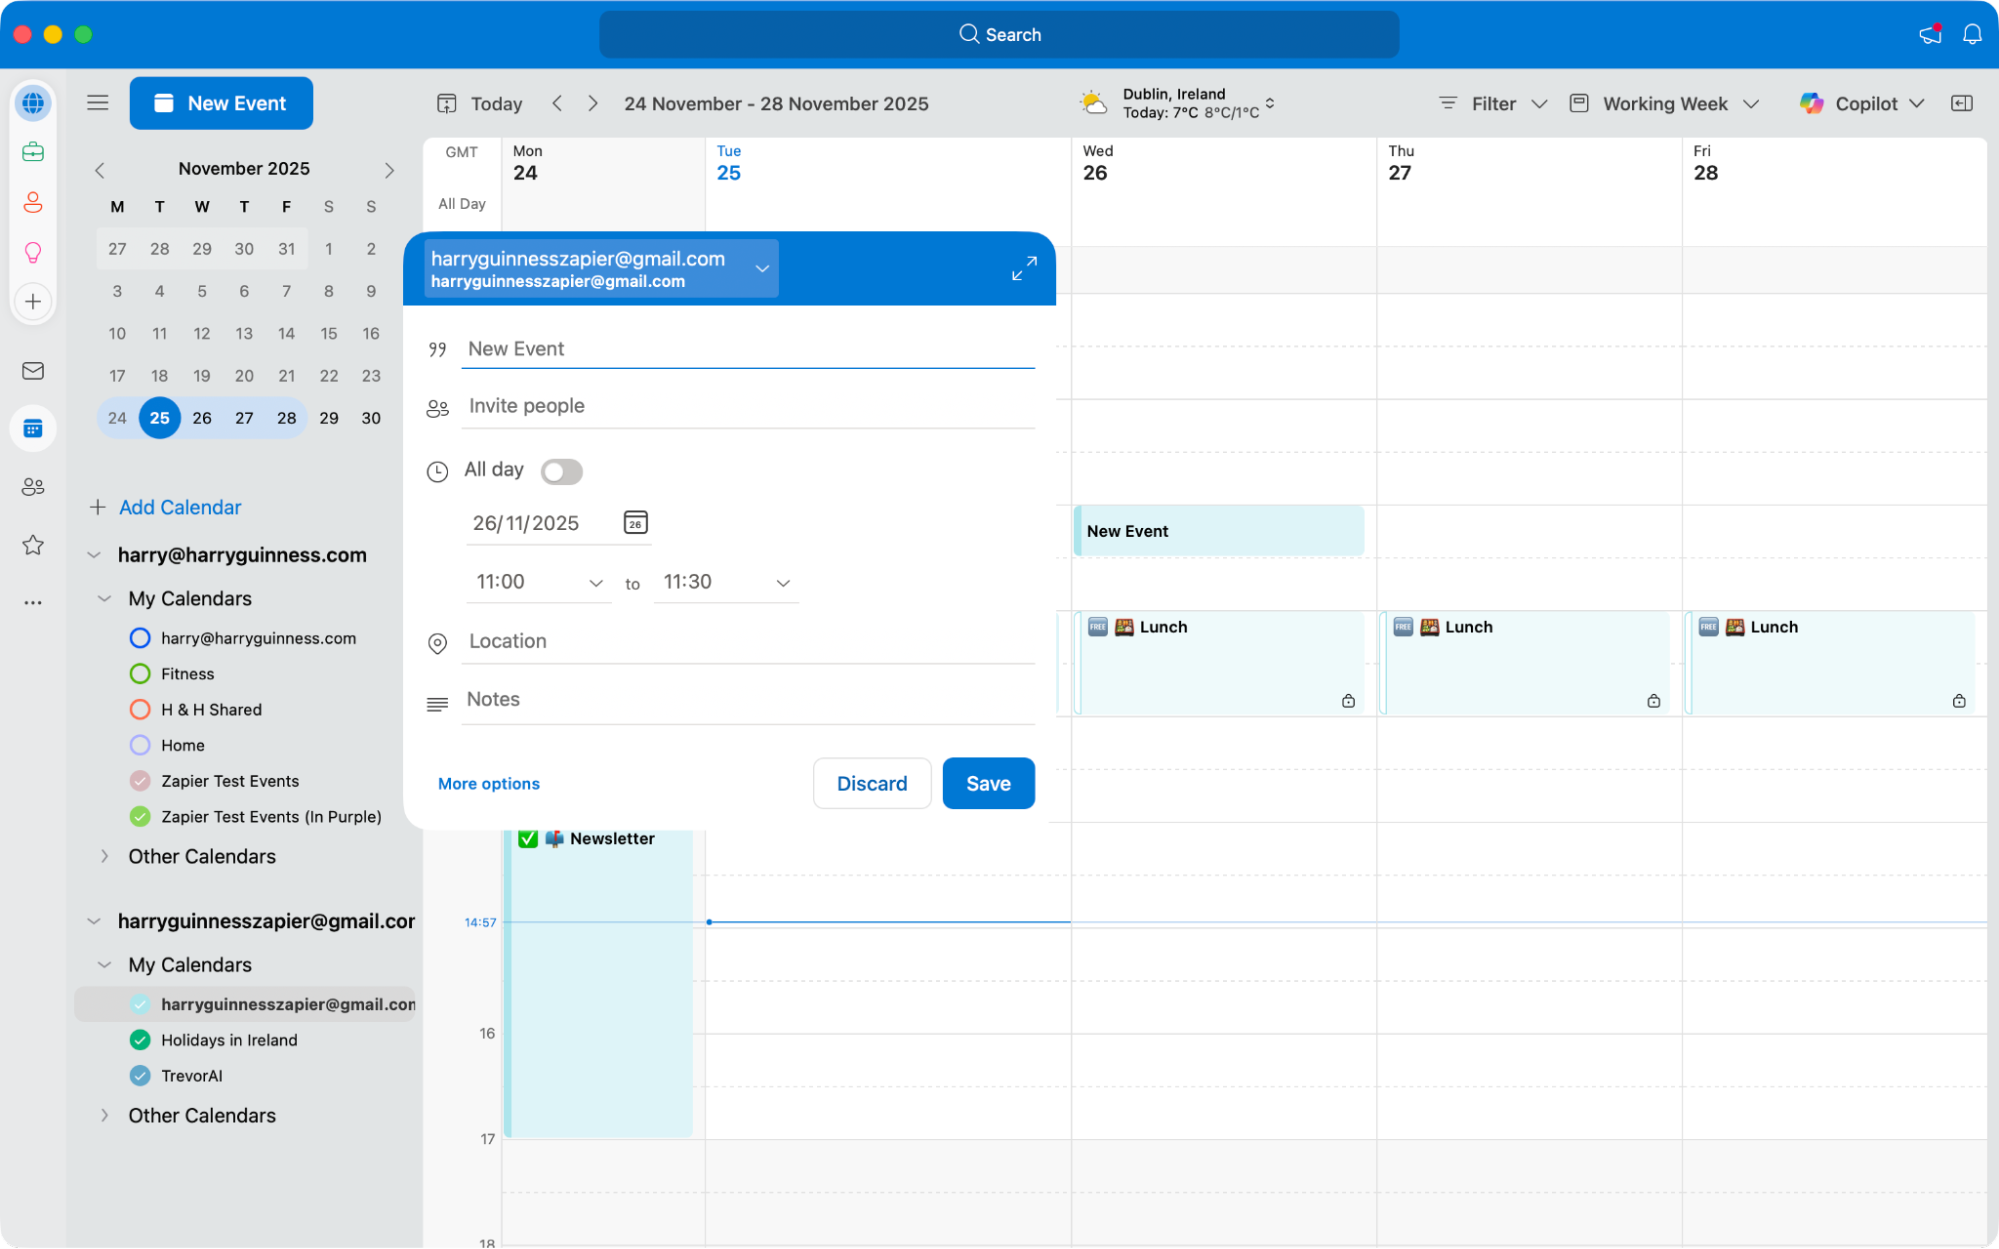
Task: Toggle the All day switch
Action: 561,471
